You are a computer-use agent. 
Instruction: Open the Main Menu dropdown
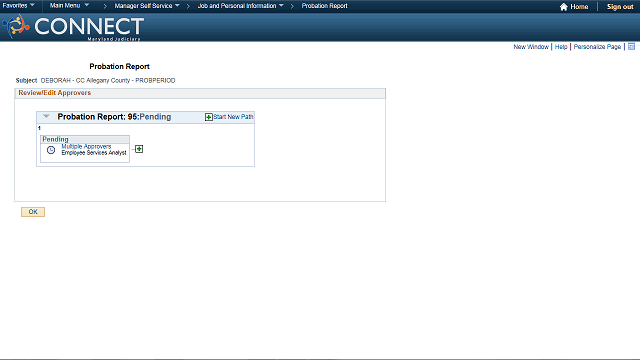coord(69,6)
